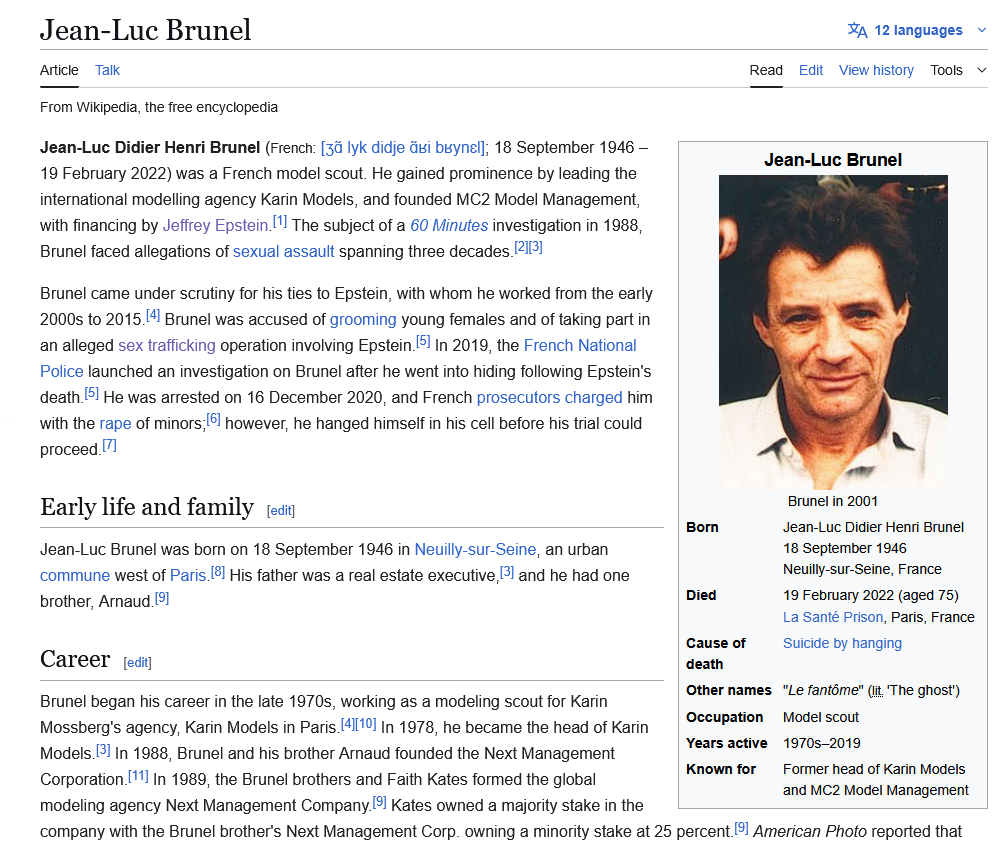Switch to the Article tab
This screenshot has width=997, height=847.
pos(59,70)
